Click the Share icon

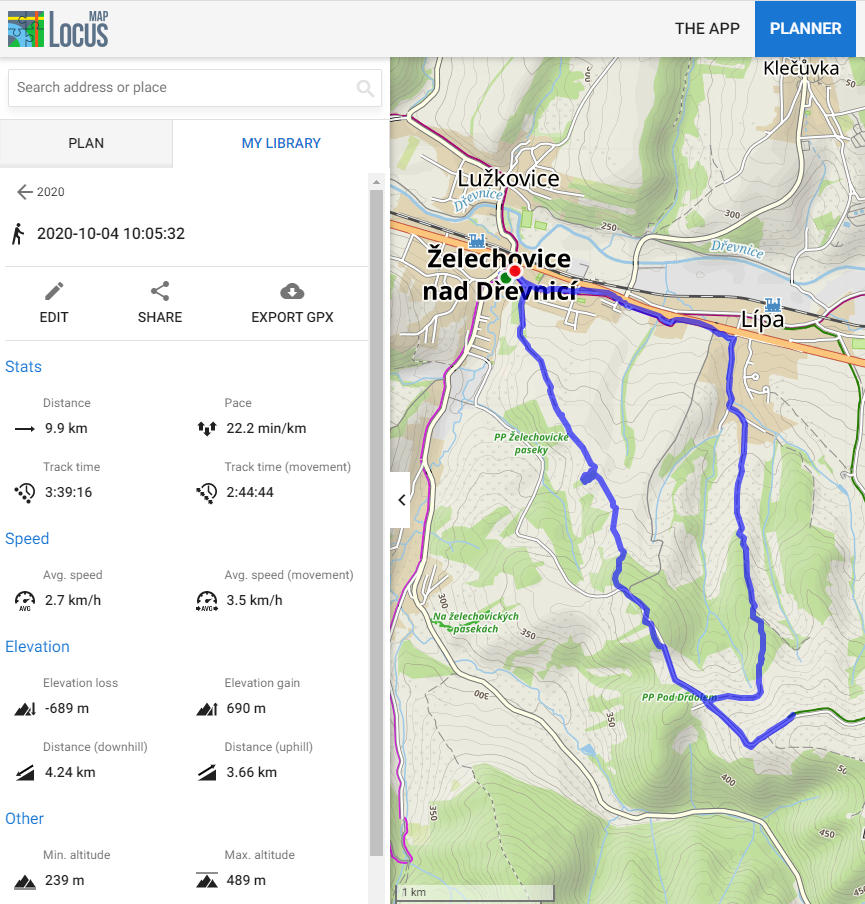pos(160,292)
